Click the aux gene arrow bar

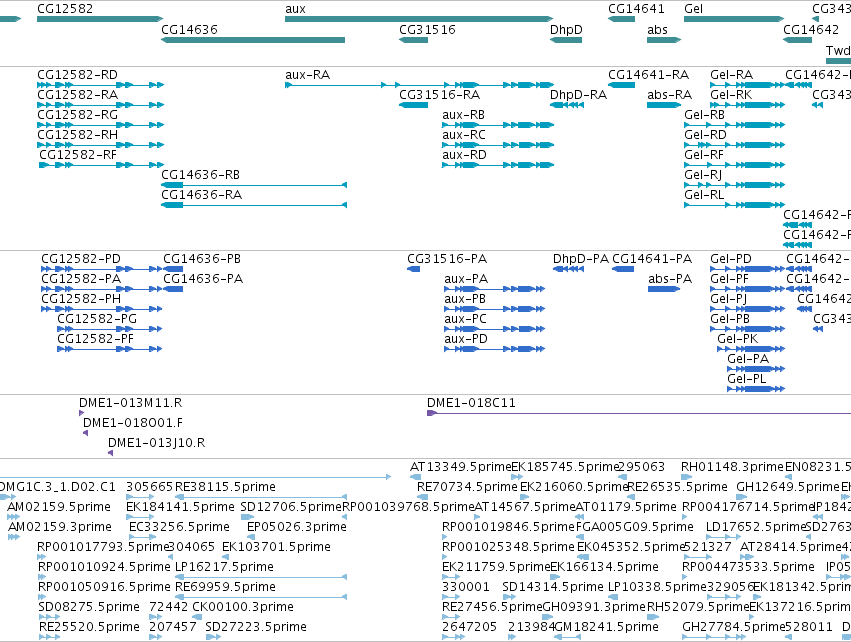tap(419, 19)
